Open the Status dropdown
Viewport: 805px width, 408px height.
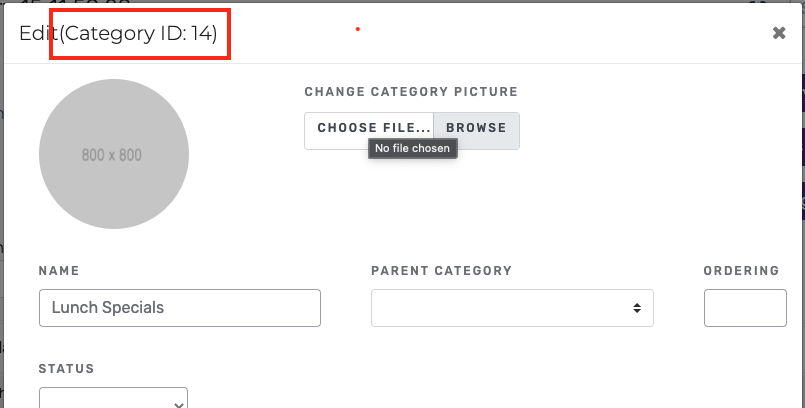coord(113,398)
